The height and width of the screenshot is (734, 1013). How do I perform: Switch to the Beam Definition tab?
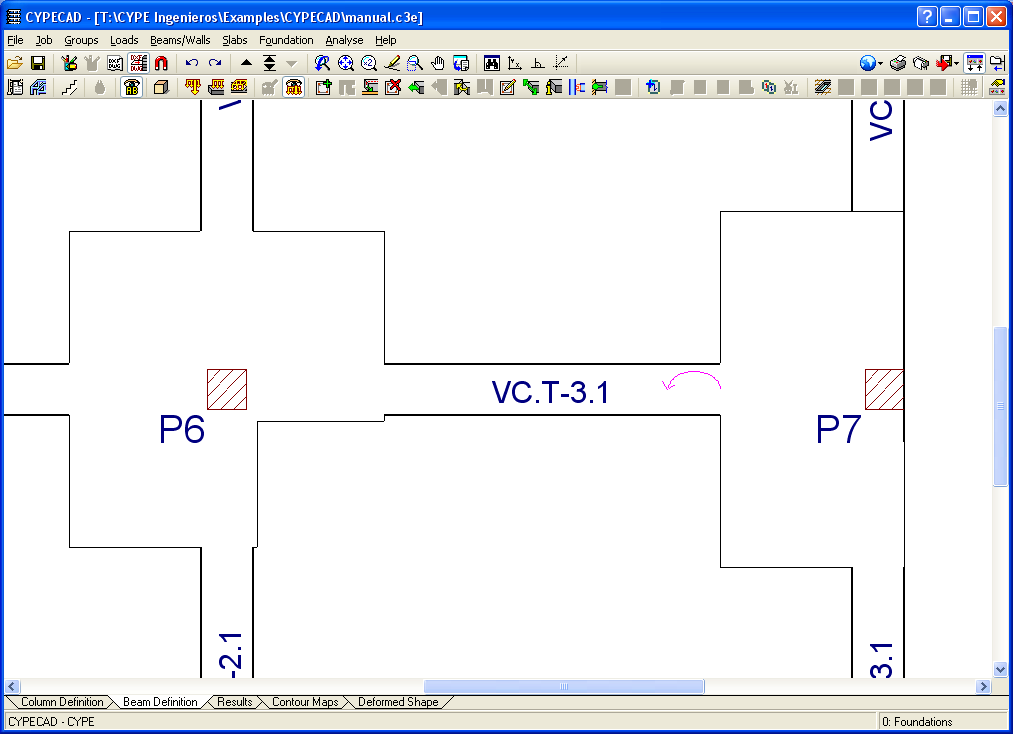pos(160,702)
